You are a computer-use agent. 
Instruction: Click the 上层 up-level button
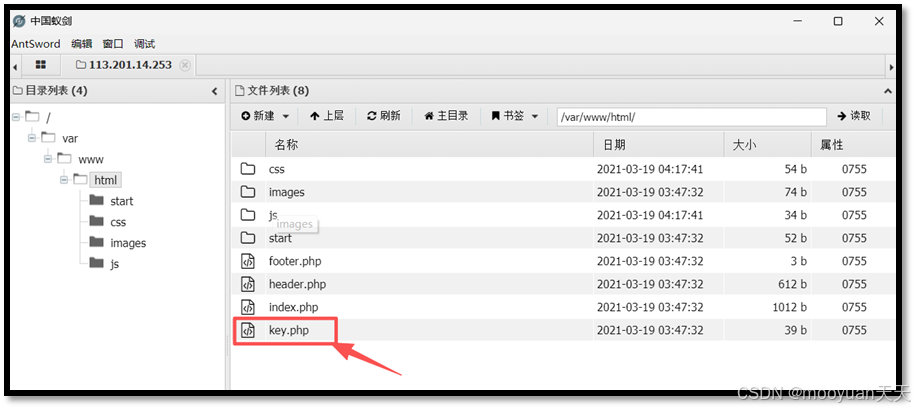click(327, 116)
